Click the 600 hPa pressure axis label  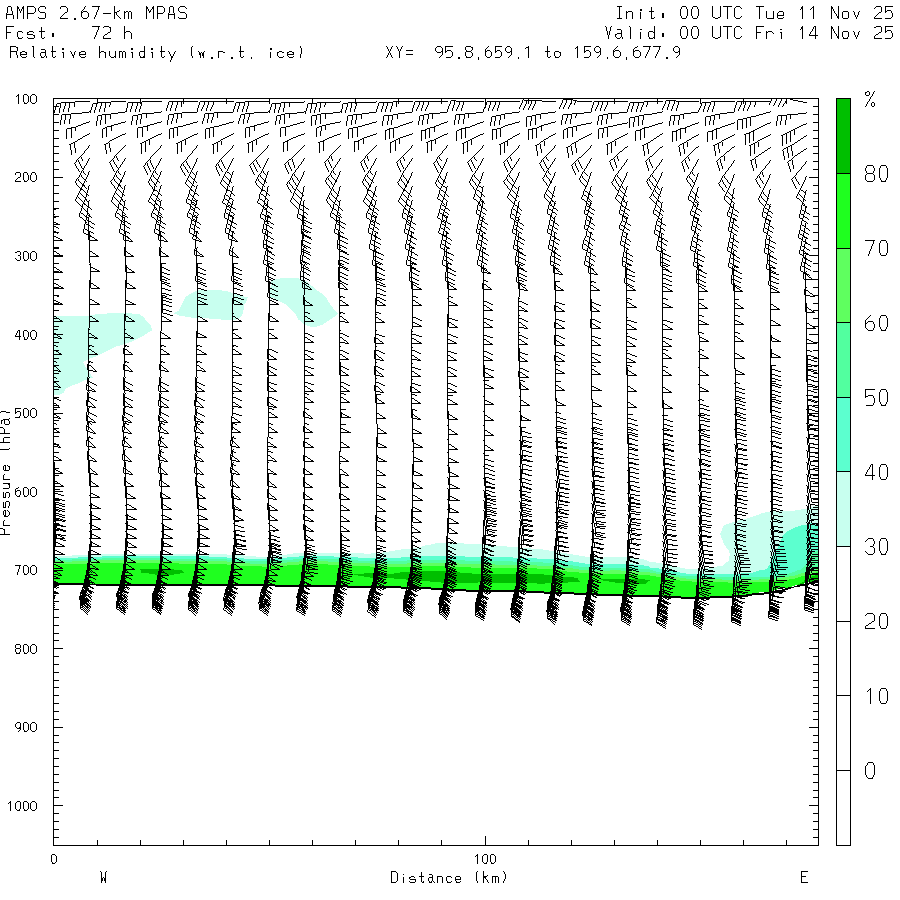pos(26,492)
